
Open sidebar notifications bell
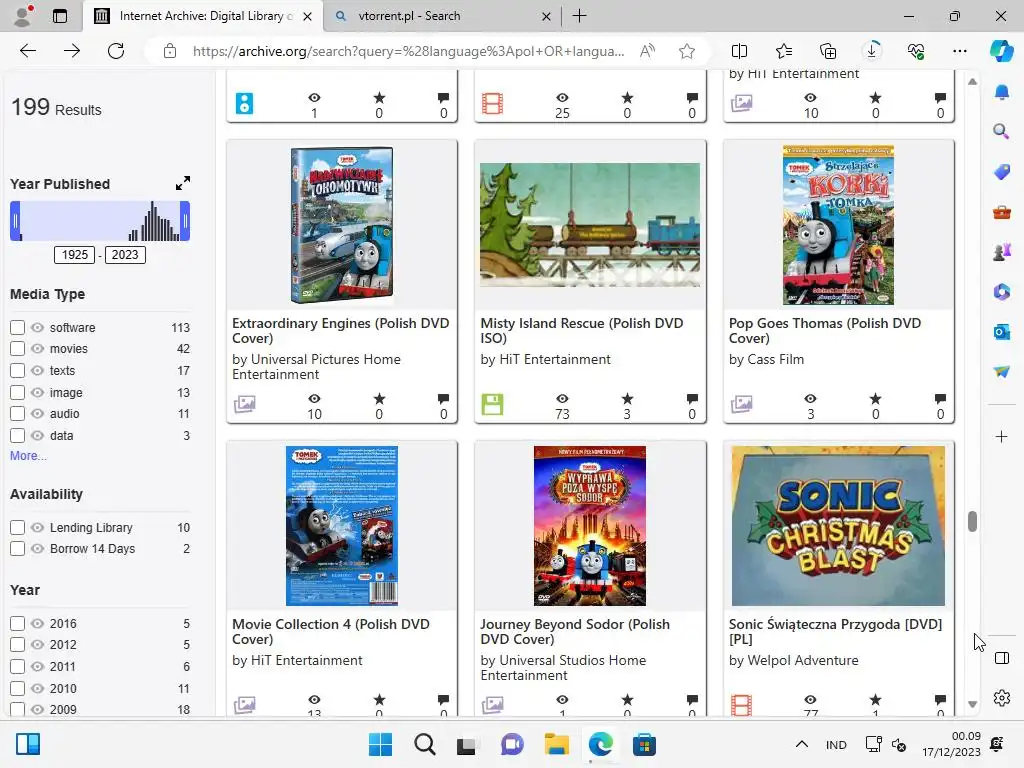[x=1001, y=92]
